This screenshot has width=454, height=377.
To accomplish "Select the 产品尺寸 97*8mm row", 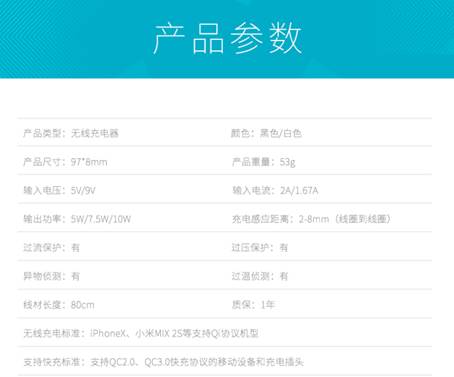I will [65, 162].
